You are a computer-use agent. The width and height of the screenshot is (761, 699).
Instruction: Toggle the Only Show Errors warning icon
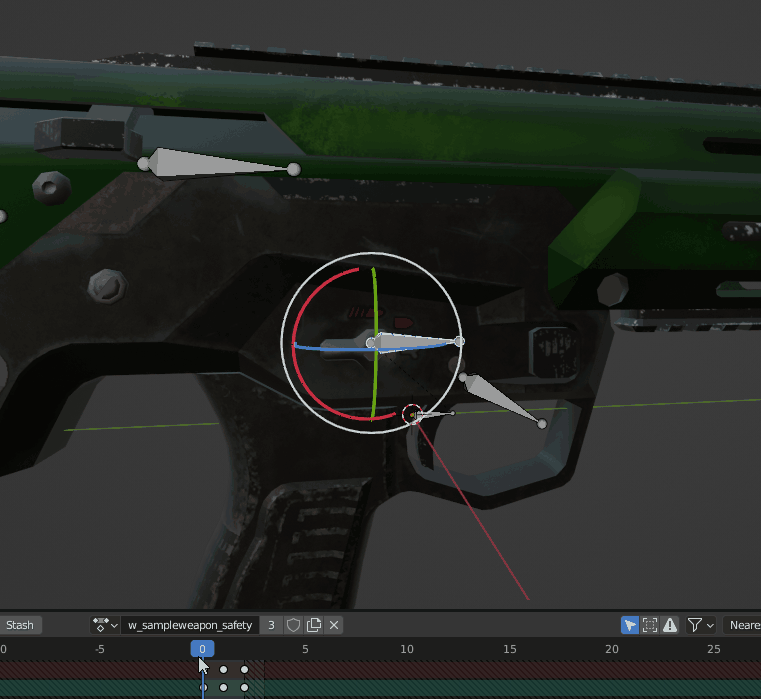click(670, 625)
